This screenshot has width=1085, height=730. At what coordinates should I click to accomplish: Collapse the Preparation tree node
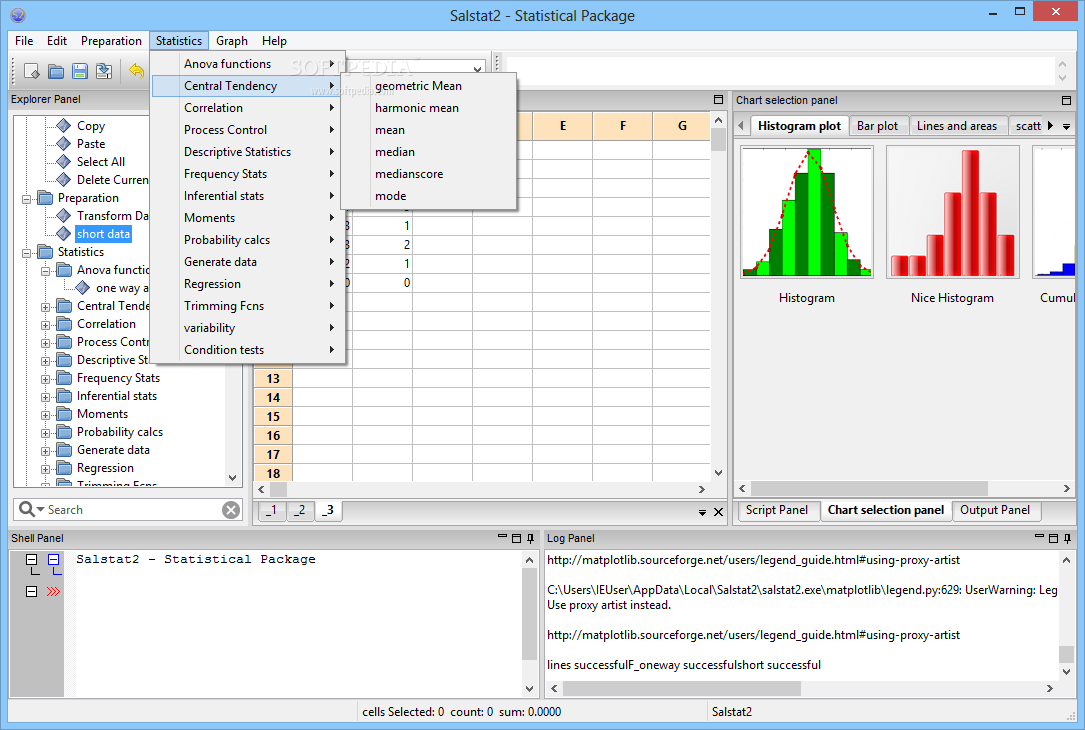point(26,199)
